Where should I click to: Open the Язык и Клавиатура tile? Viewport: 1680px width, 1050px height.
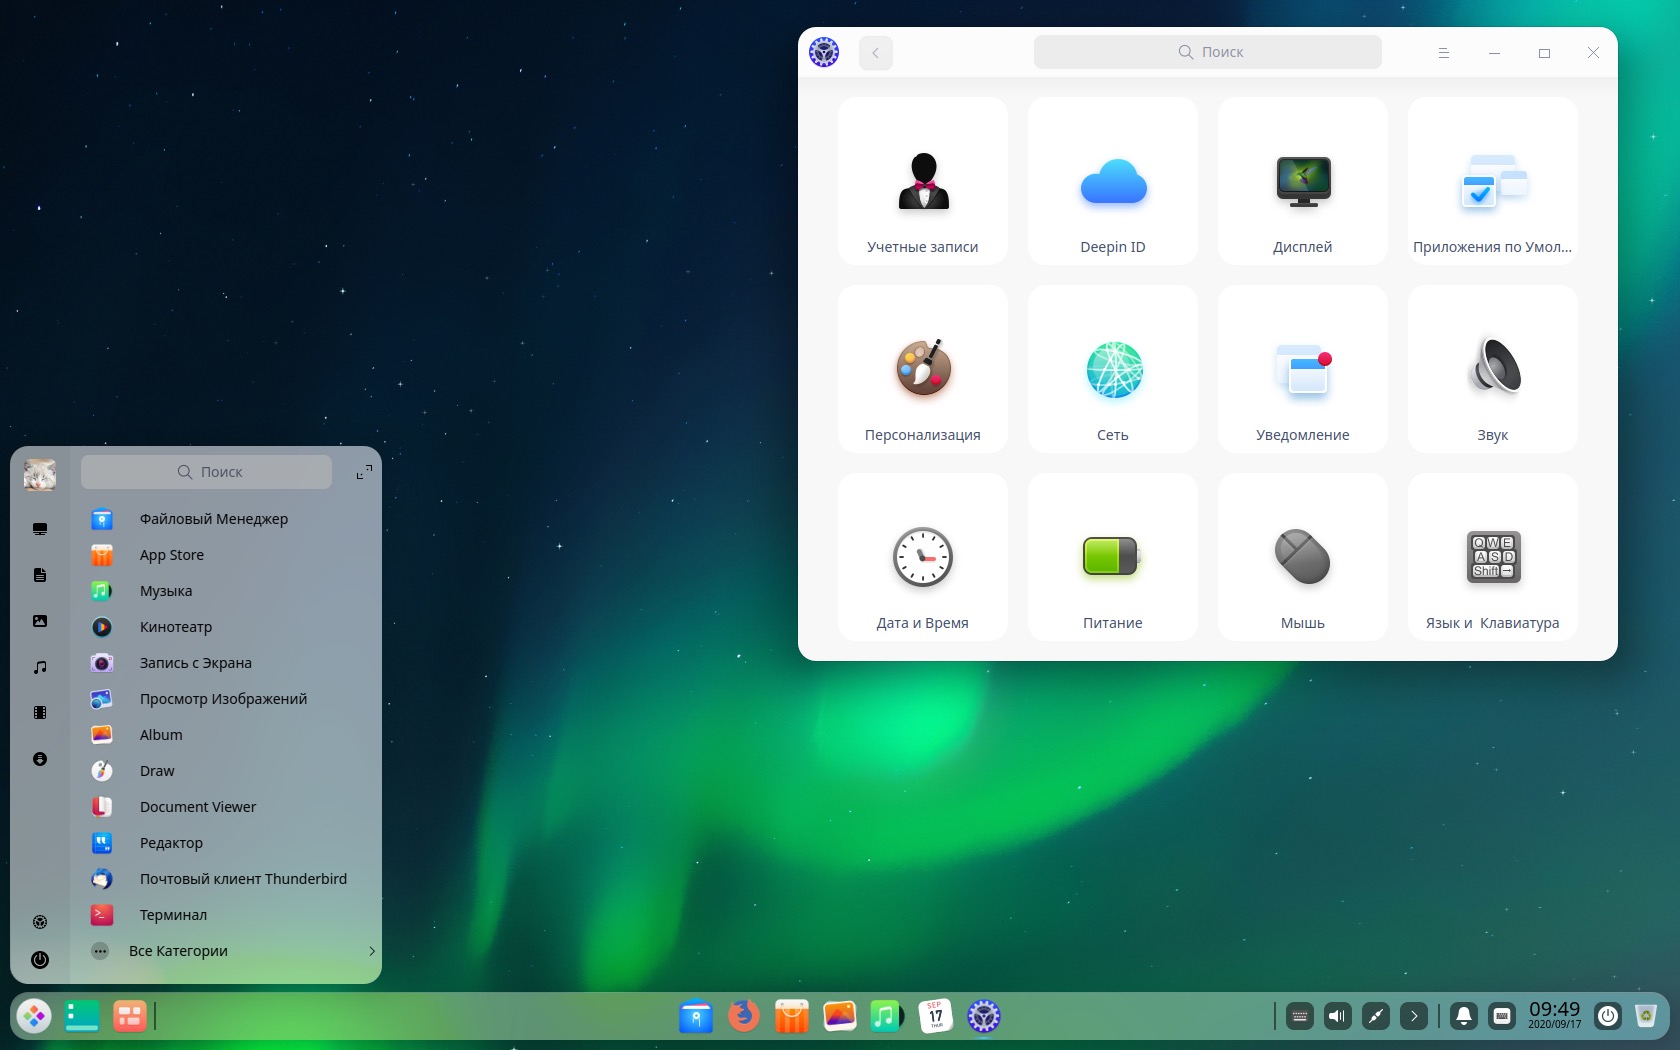click(x=1492, y=557)
